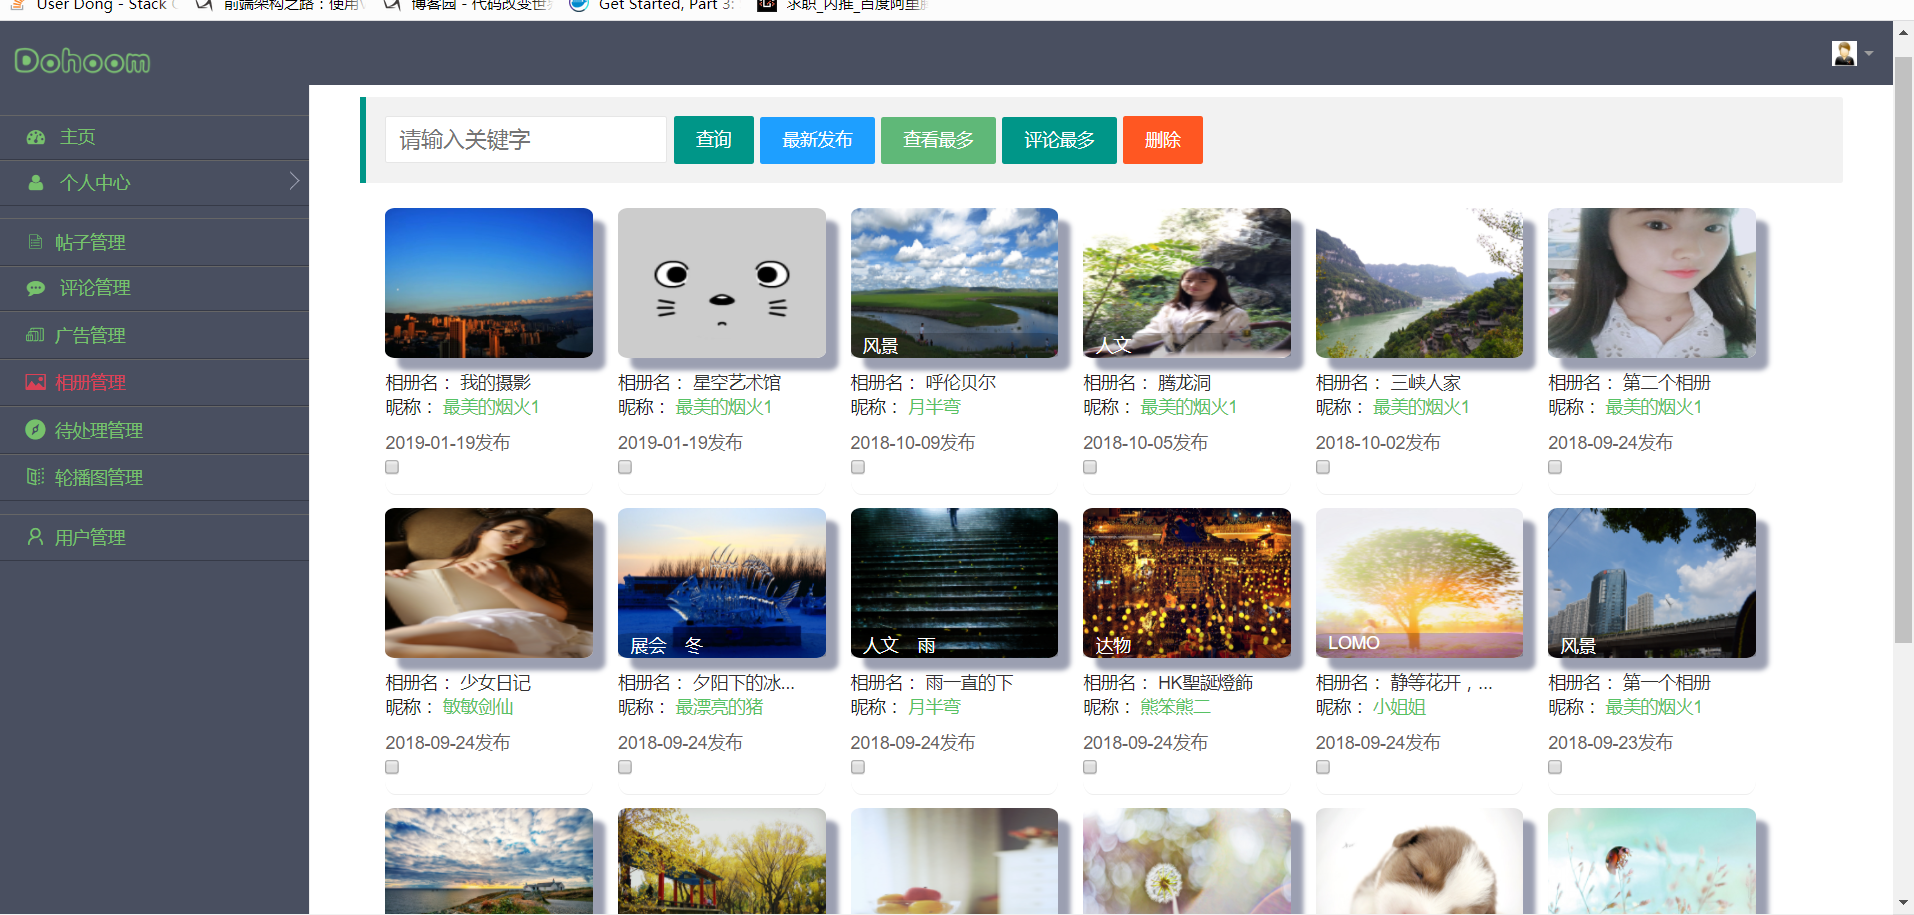
Task: Click the scrollbar down arrow
Action: coord(1904,903)
